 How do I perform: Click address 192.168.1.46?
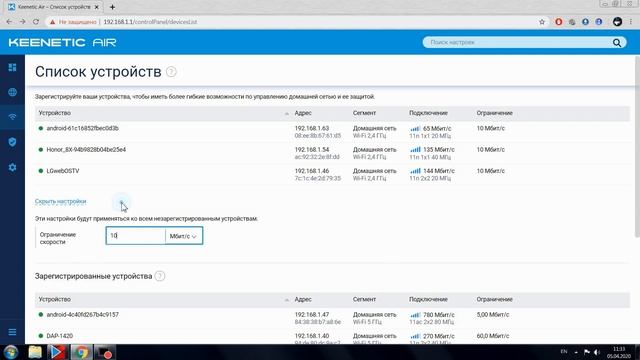click(312, 171)
